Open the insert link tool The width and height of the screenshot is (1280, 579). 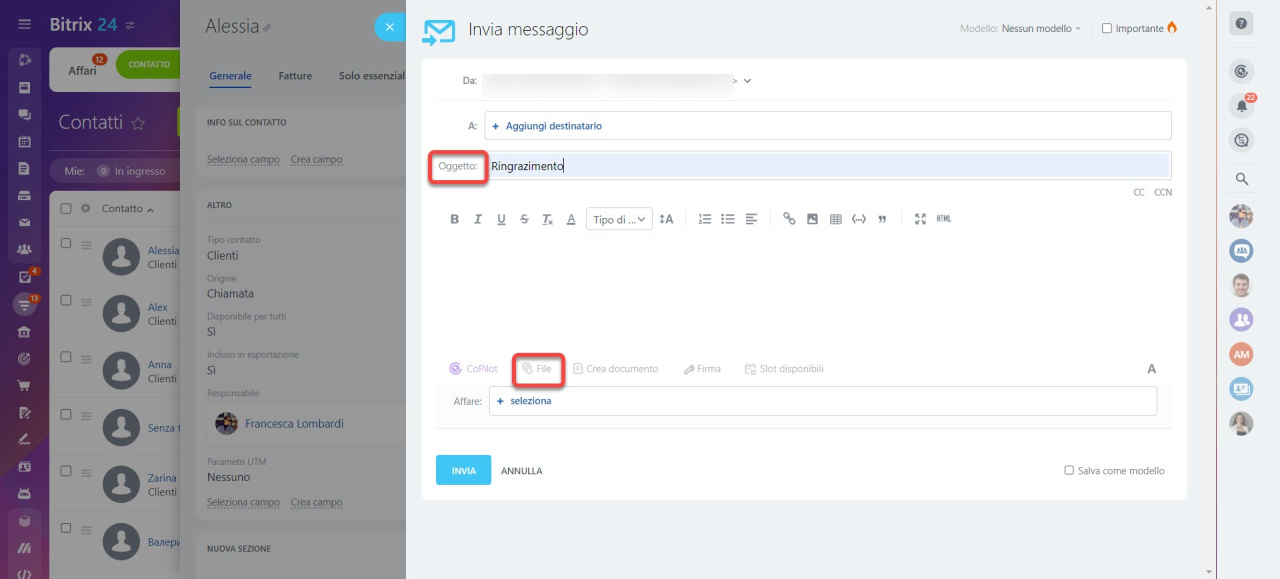(789, 218)
